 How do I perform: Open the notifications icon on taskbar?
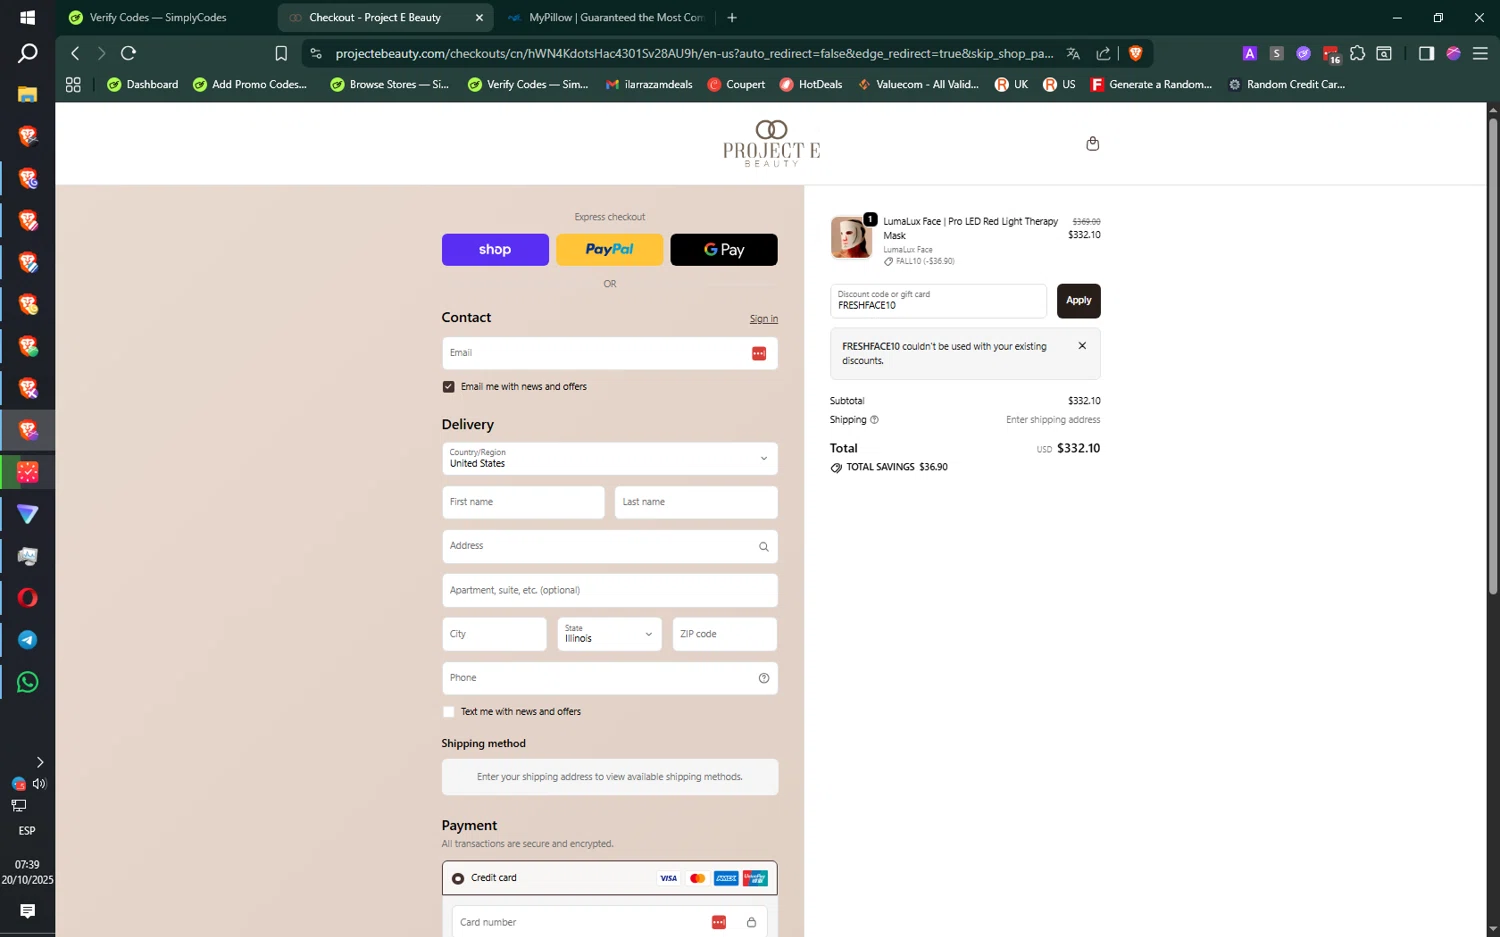coord(27,911)
